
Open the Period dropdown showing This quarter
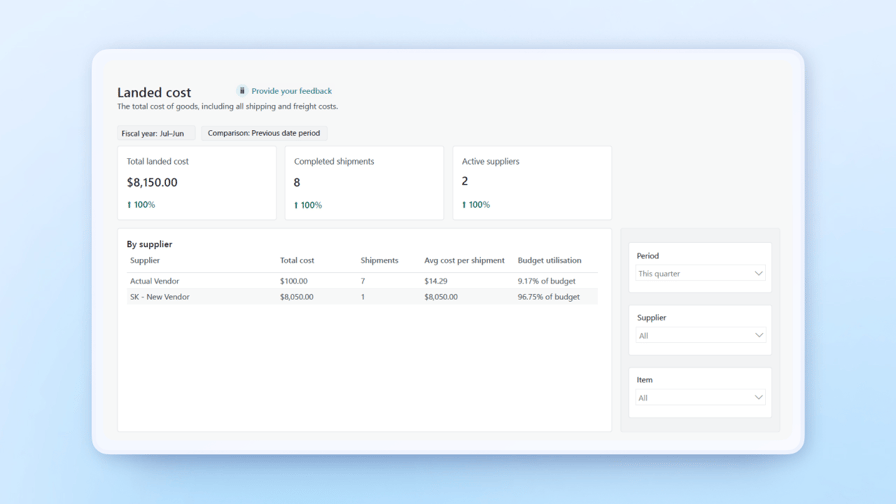(700, 274)
